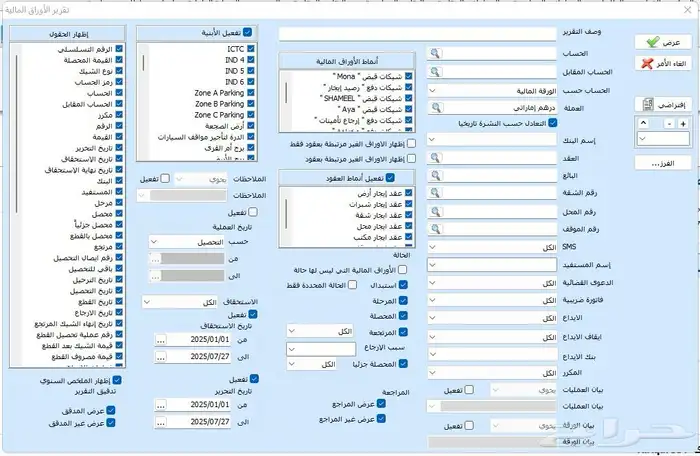Toggle عرض غير المدقق checkbox
This screenshot has width=700, height=456.
[111, 423]
